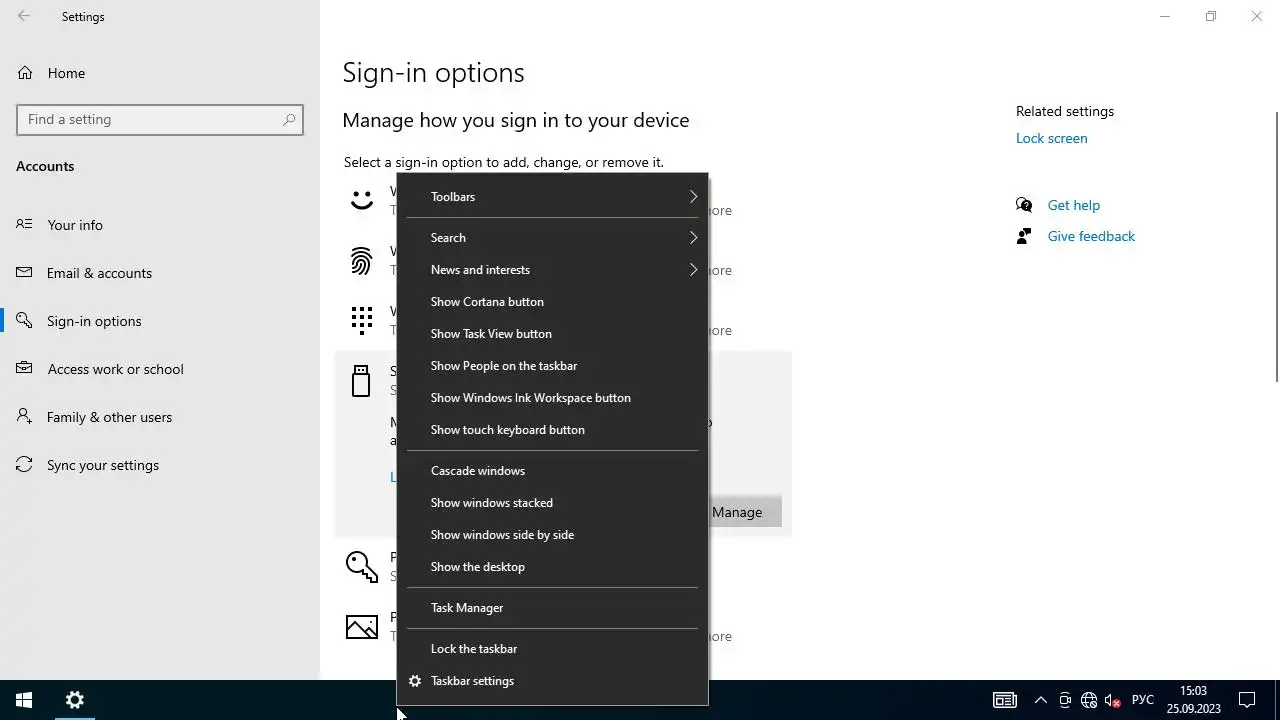
Task: Open the Action Center notifications icon
Action: point(1247,700)
